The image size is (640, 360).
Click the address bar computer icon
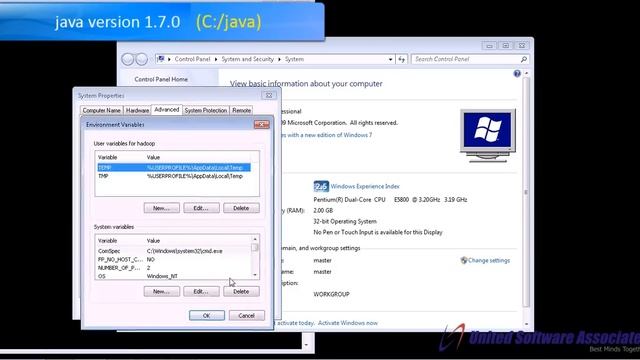[161, 59]
